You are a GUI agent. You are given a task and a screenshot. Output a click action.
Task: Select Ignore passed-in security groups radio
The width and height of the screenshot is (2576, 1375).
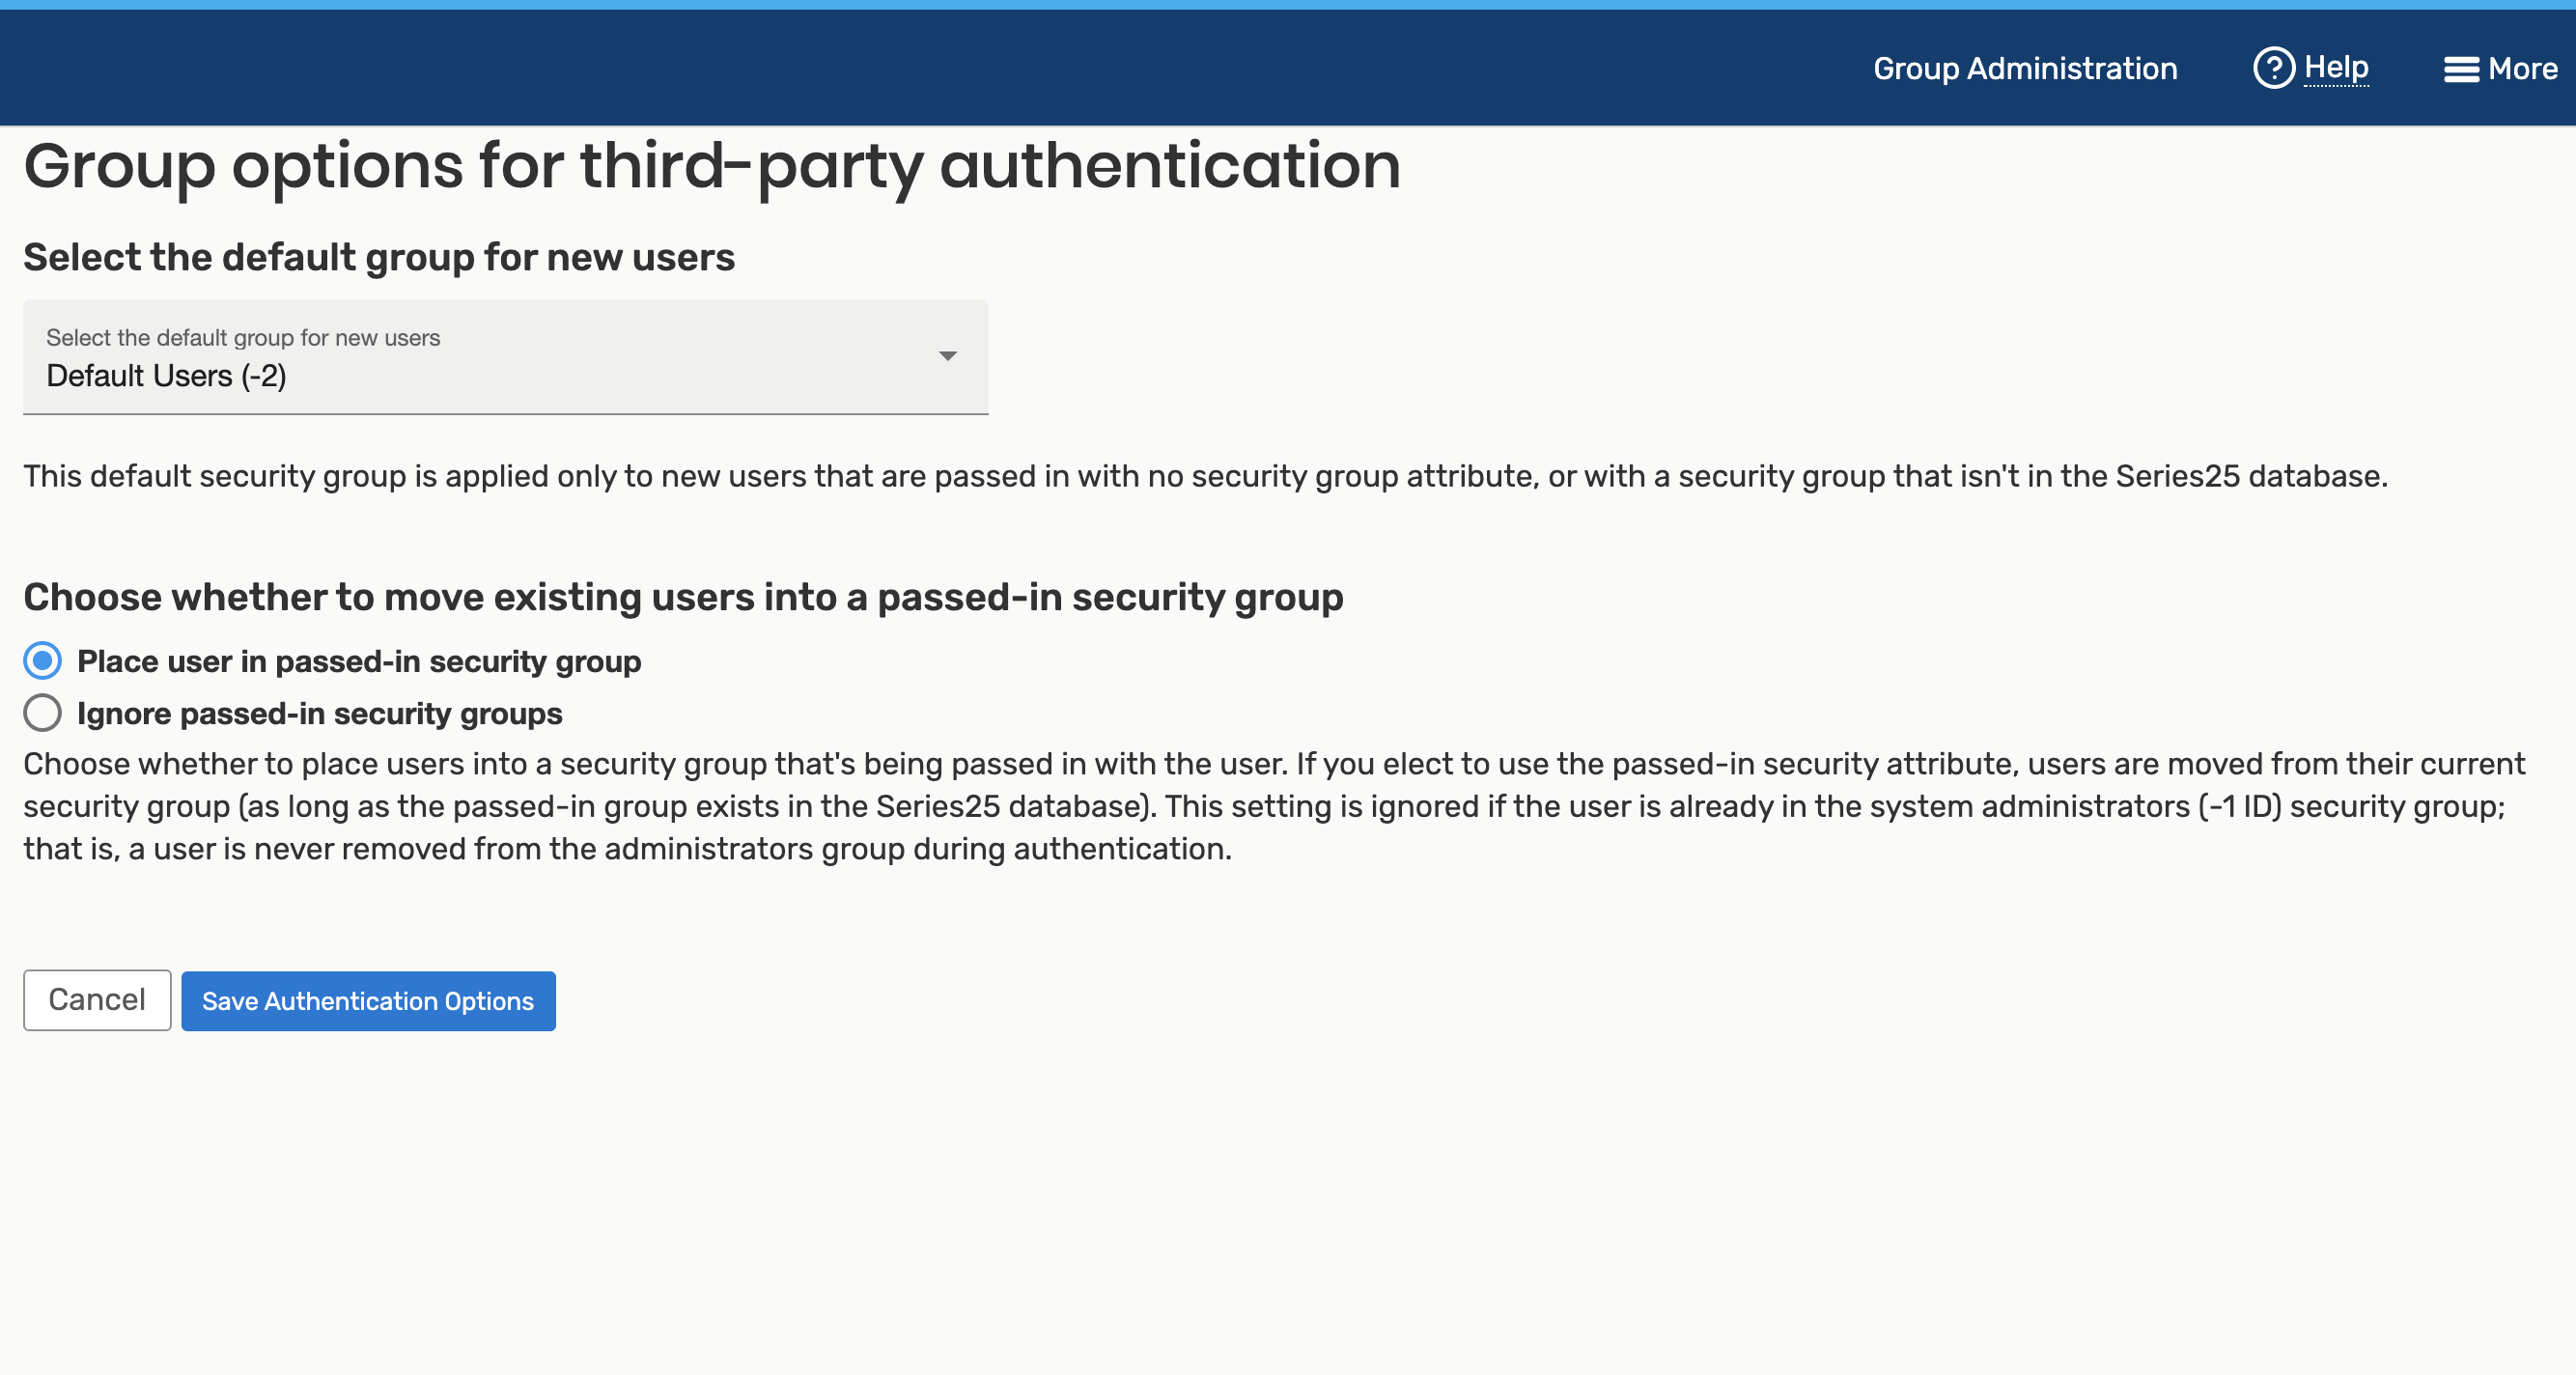click(43, 713)
